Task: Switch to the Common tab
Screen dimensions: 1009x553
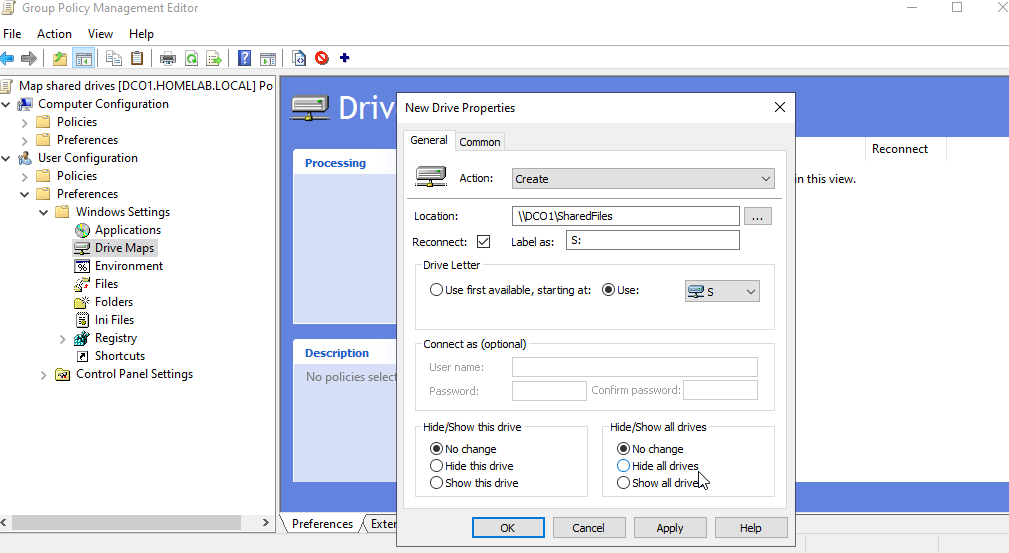Action: point(479,142)
